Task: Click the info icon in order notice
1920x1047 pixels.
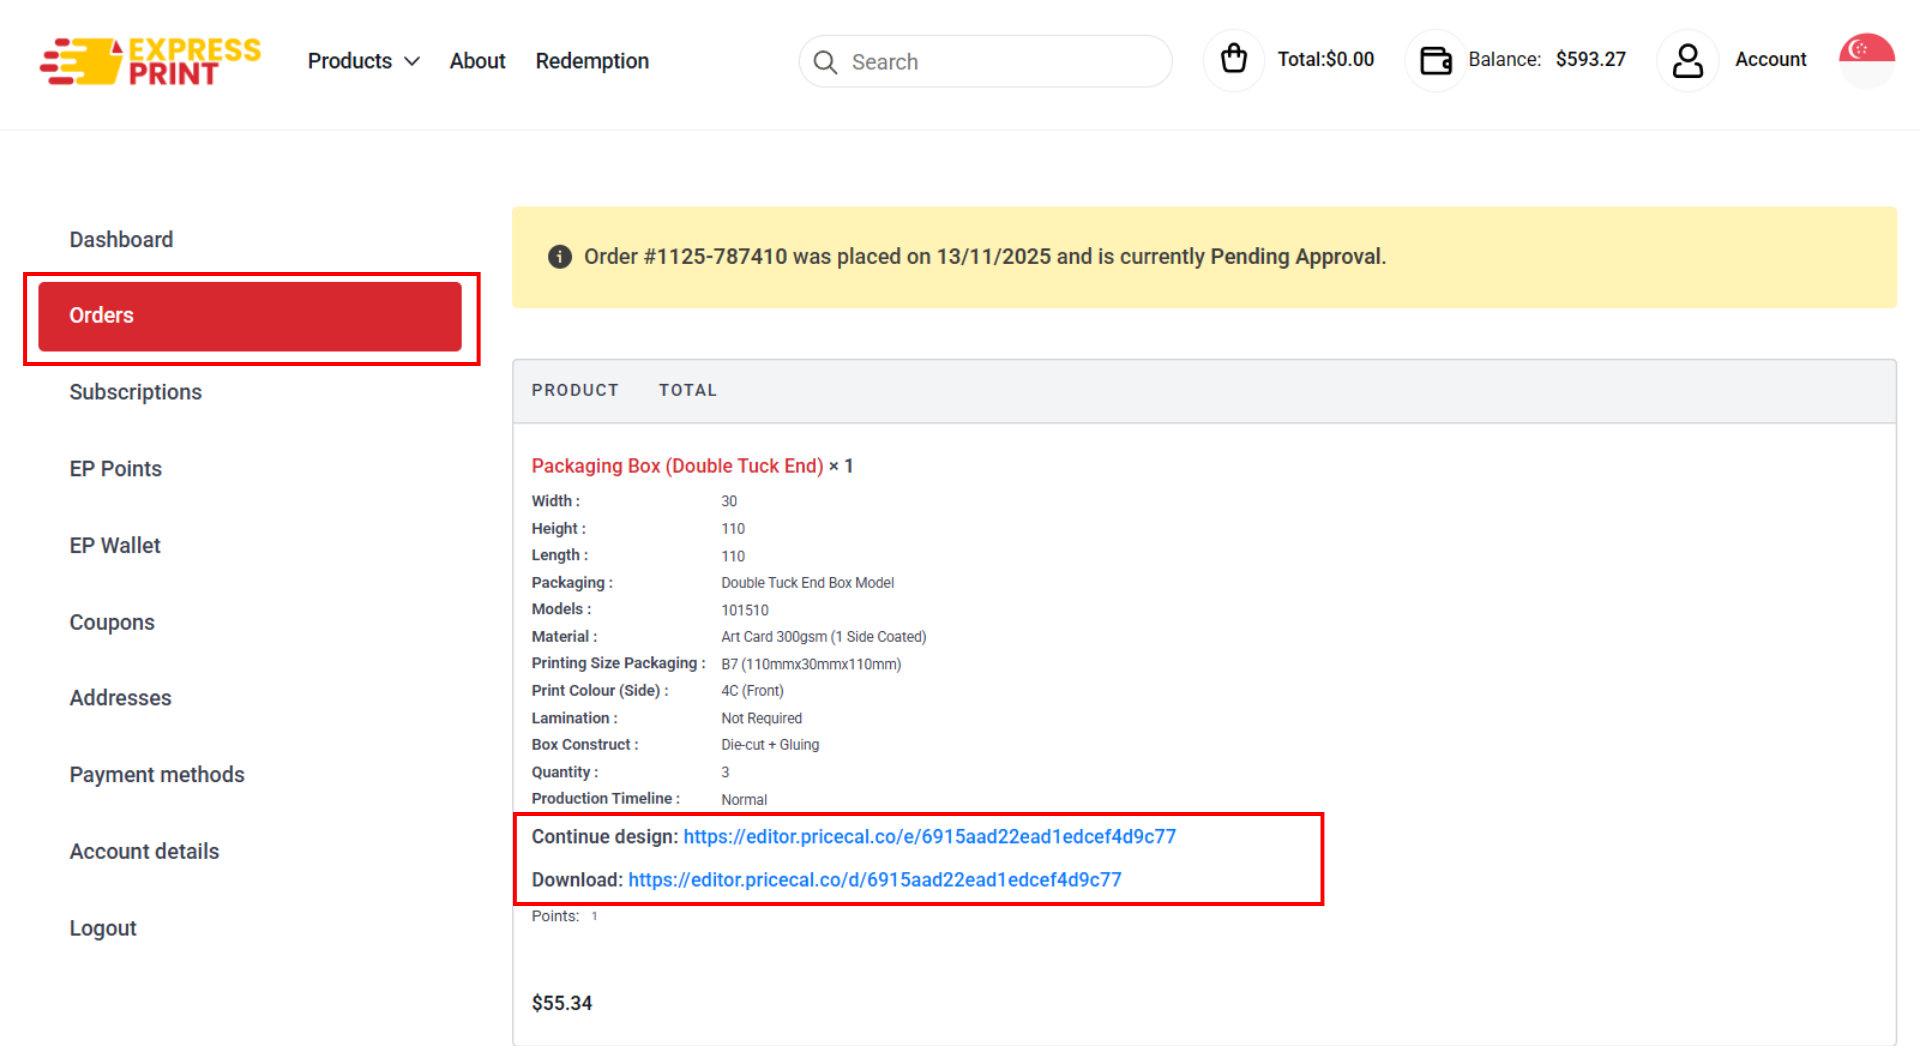Action: (559, 257)
